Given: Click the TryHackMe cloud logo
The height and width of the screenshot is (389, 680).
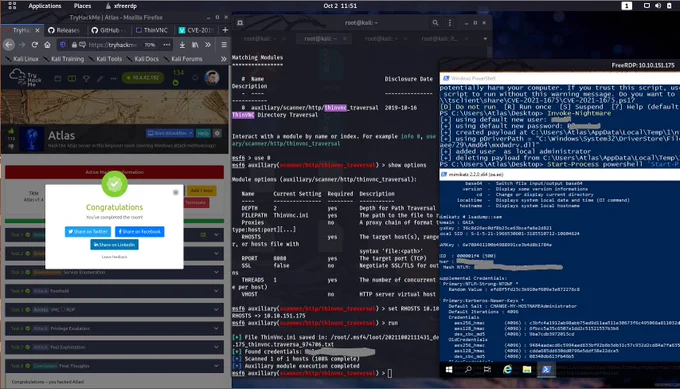Looking at the screenshot, I should click(x=25, y=78).
